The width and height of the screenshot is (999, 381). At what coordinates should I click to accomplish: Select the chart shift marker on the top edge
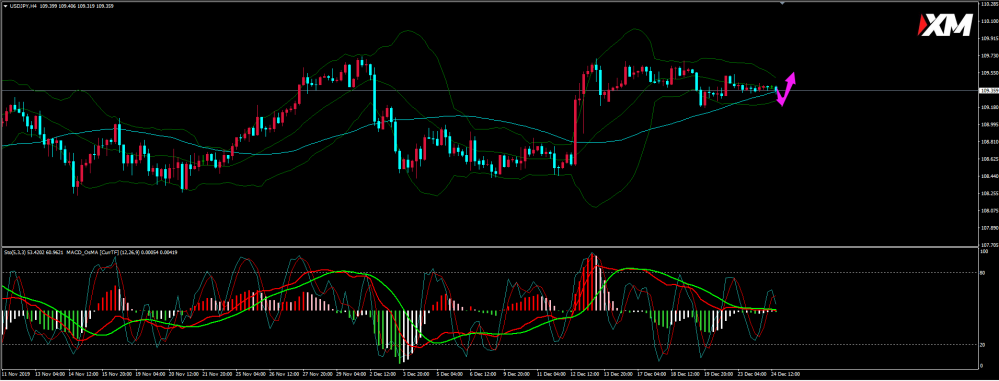[x=783, y=3]
